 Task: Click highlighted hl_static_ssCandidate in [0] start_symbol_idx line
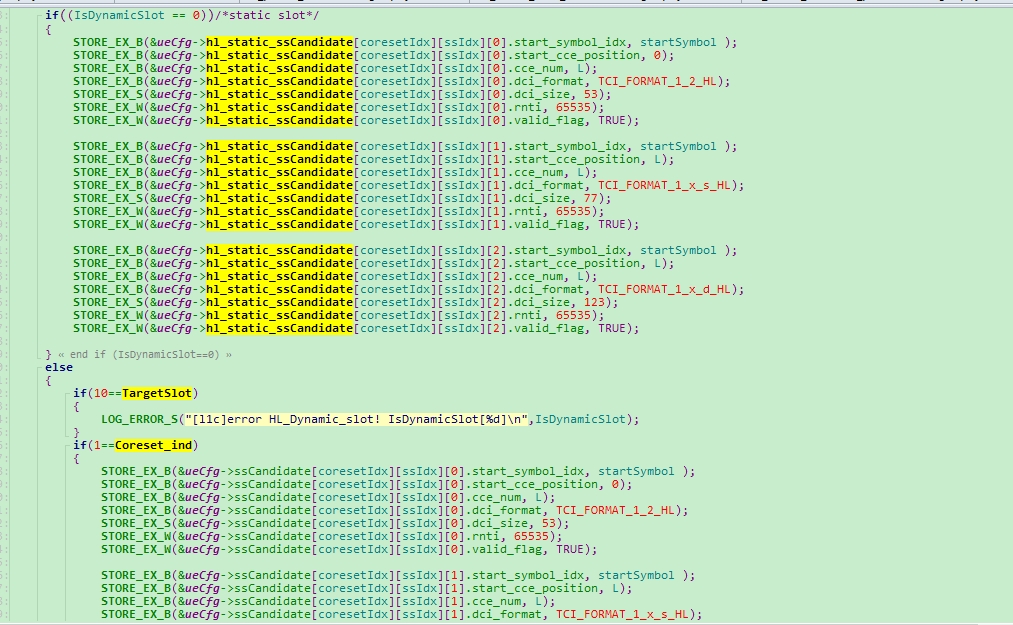point(279,43)
